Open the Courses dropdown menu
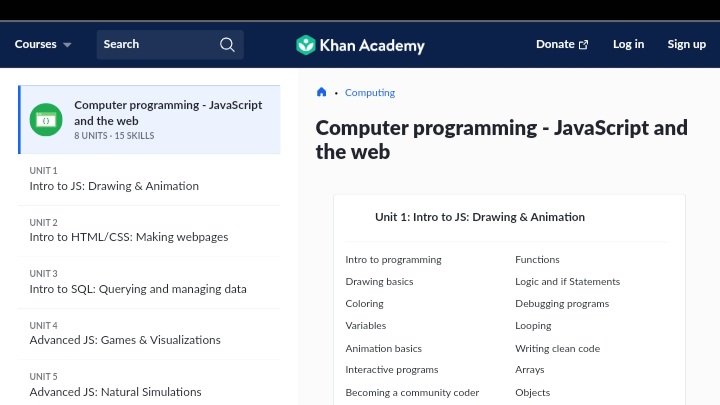This screenshot has height=405, width=720. click(x=43, y=44)
